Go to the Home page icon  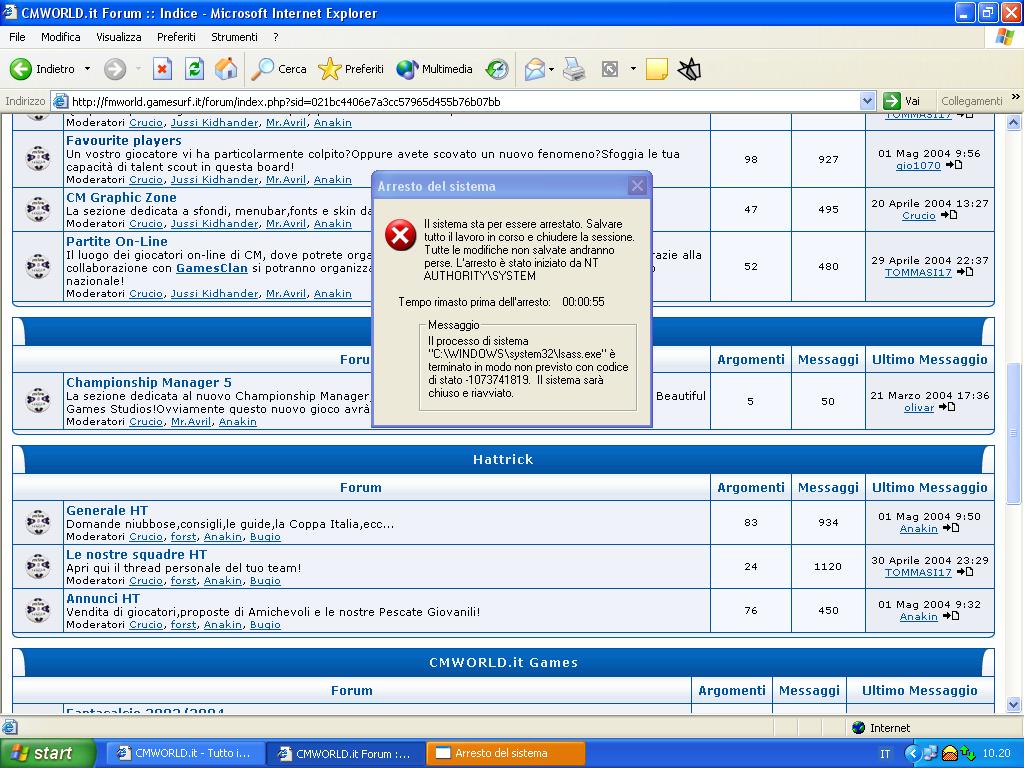[x=225, y=69]
